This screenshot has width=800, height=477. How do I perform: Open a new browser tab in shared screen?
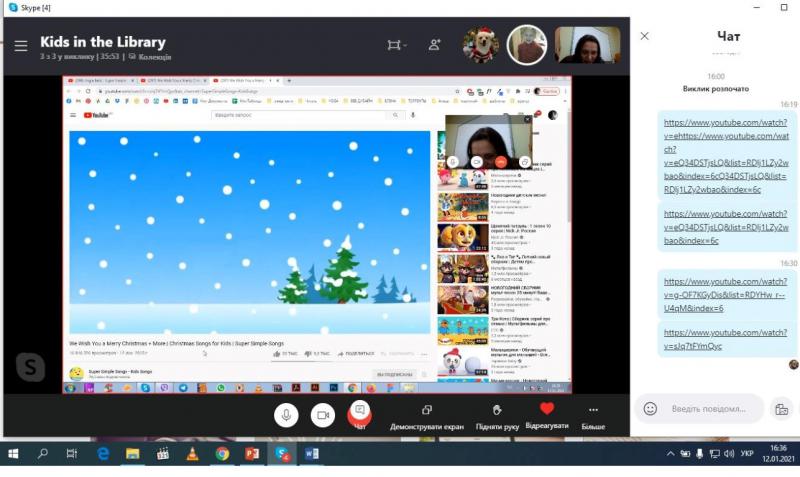289,81
